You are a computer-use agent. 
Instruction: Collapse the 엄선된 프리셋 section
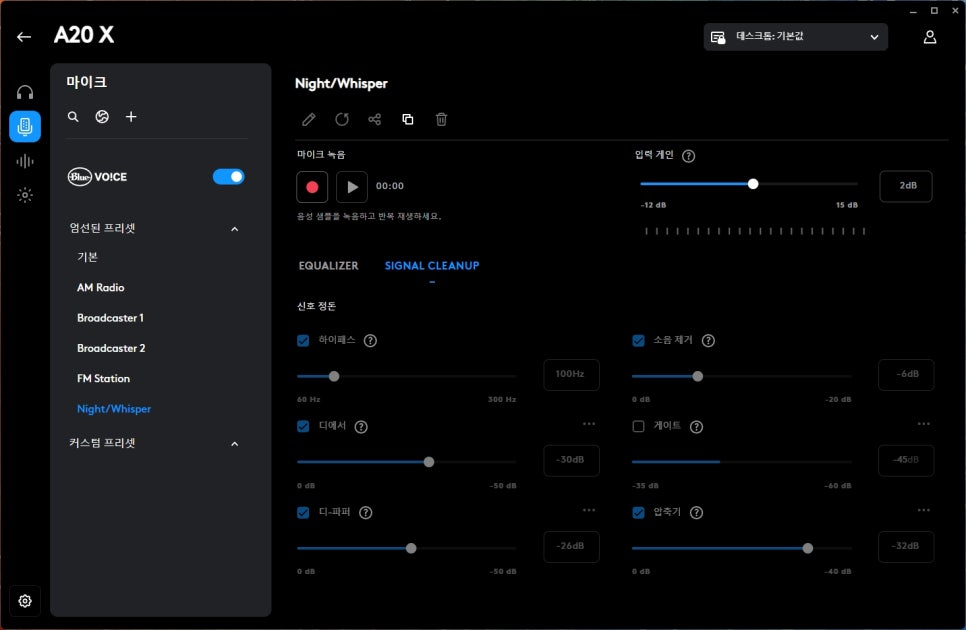[235, 229]
